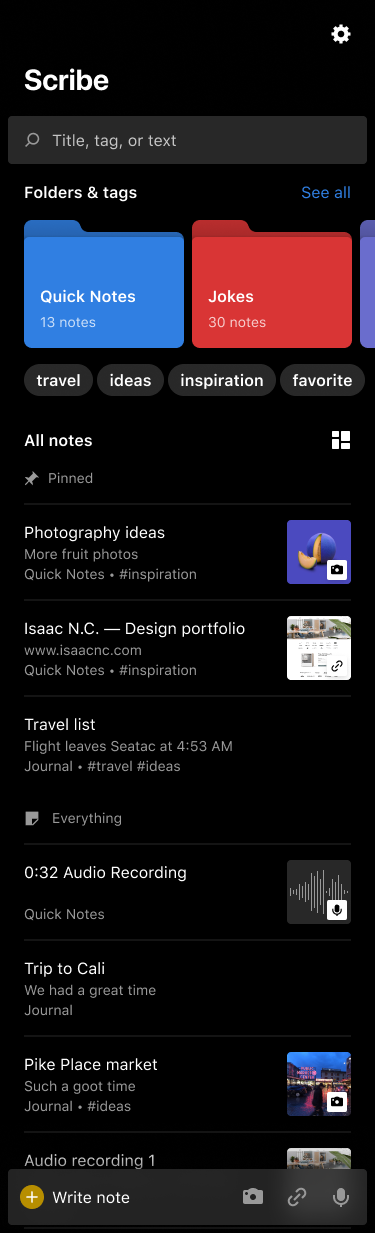Open the red Jokes folder
The height and width of the screenshot is (1233, 375).
click(272, 284)
